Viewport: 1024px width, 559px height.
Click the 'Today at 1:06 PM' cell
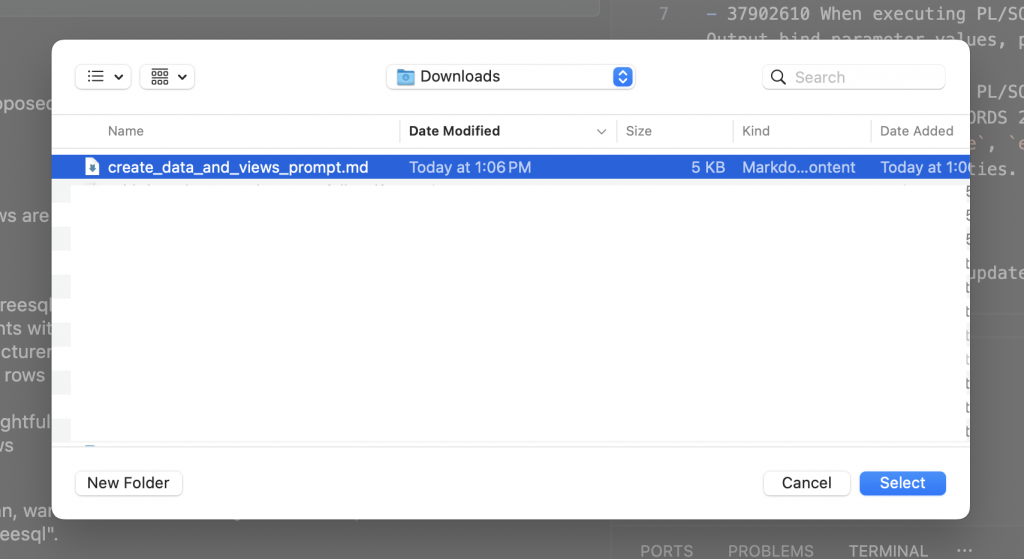tap(470, 167)
